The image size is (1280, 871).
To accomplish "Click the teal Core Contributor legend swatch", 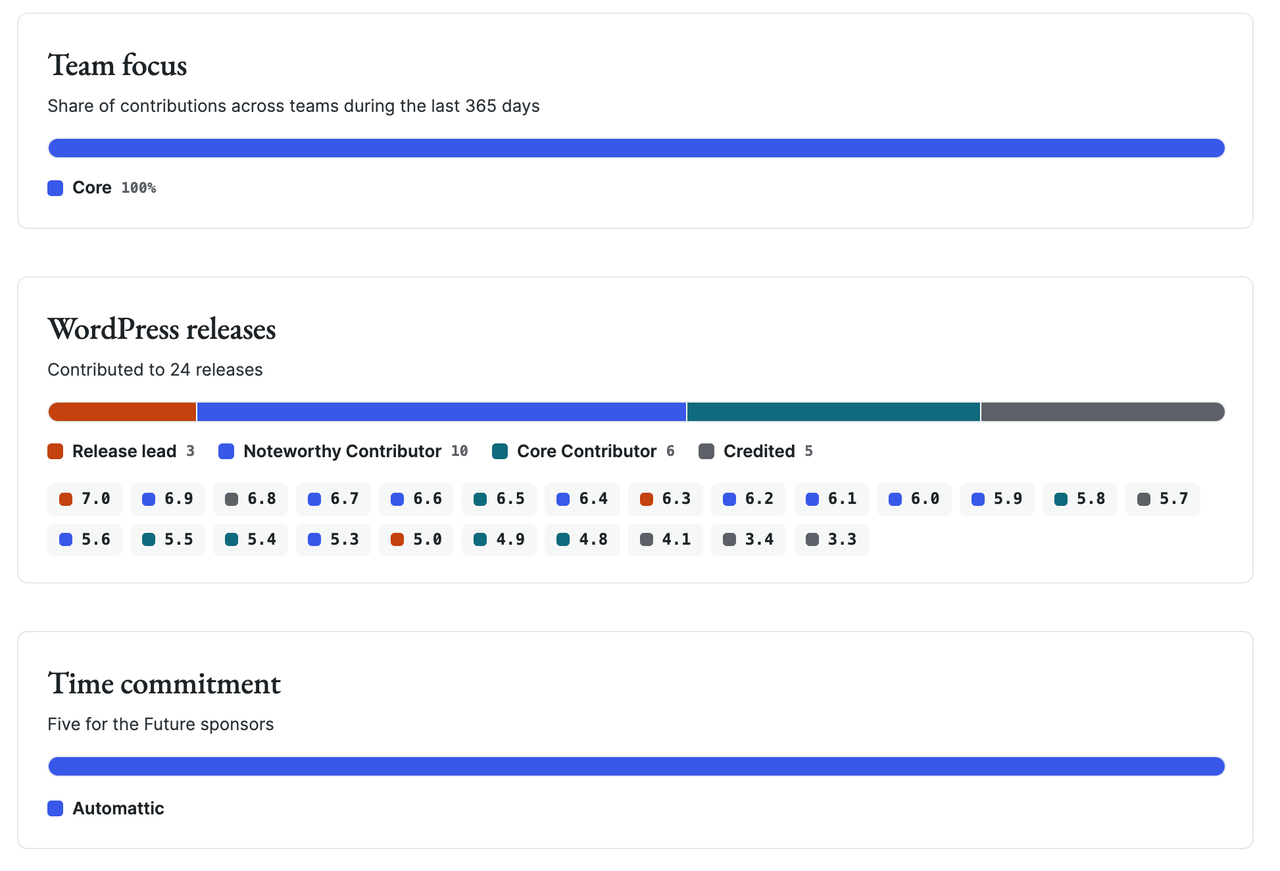I will tap(500, 451).
